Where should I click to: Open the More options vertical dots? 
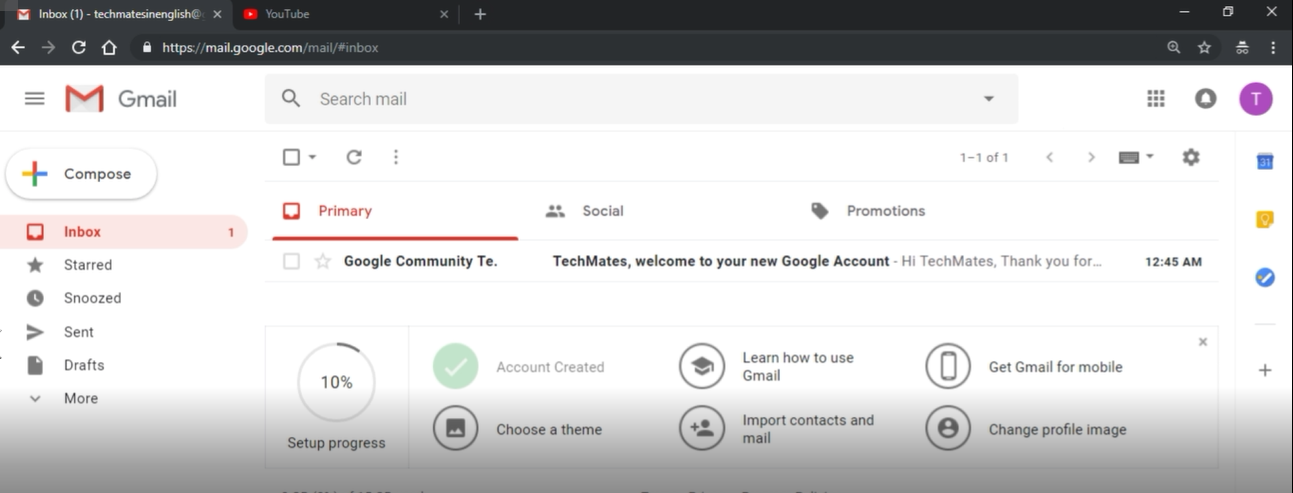click(x=396, y=157)
